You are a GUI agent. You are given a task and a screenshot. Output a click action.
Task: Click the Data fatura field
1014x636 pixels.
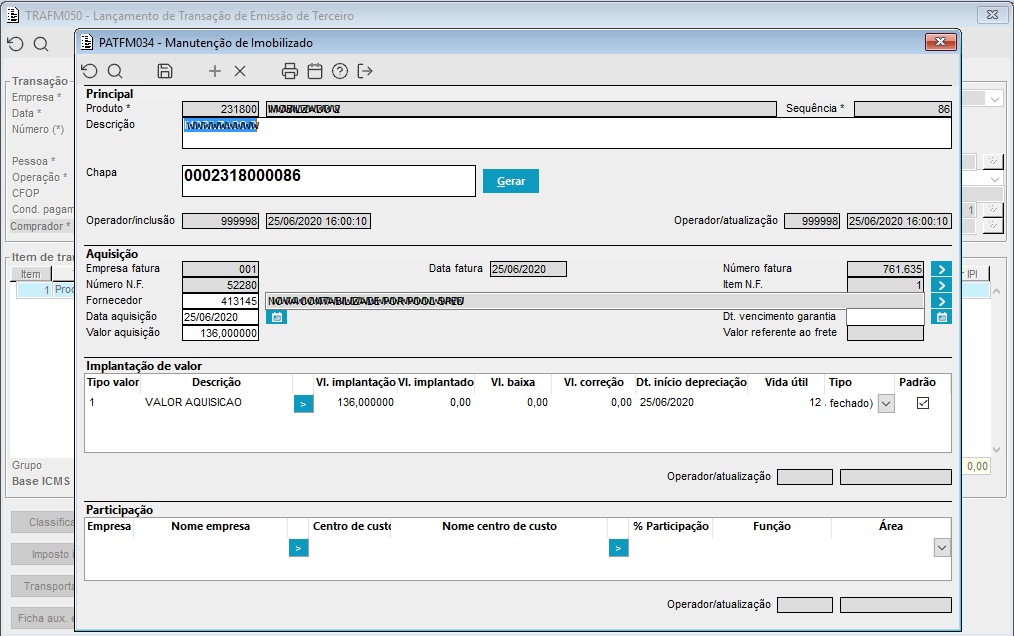528,269
